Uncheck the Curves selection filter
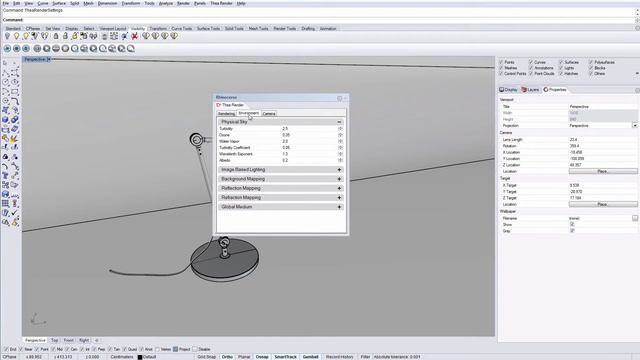The image size is (640, 360). [x=531, y=62]
